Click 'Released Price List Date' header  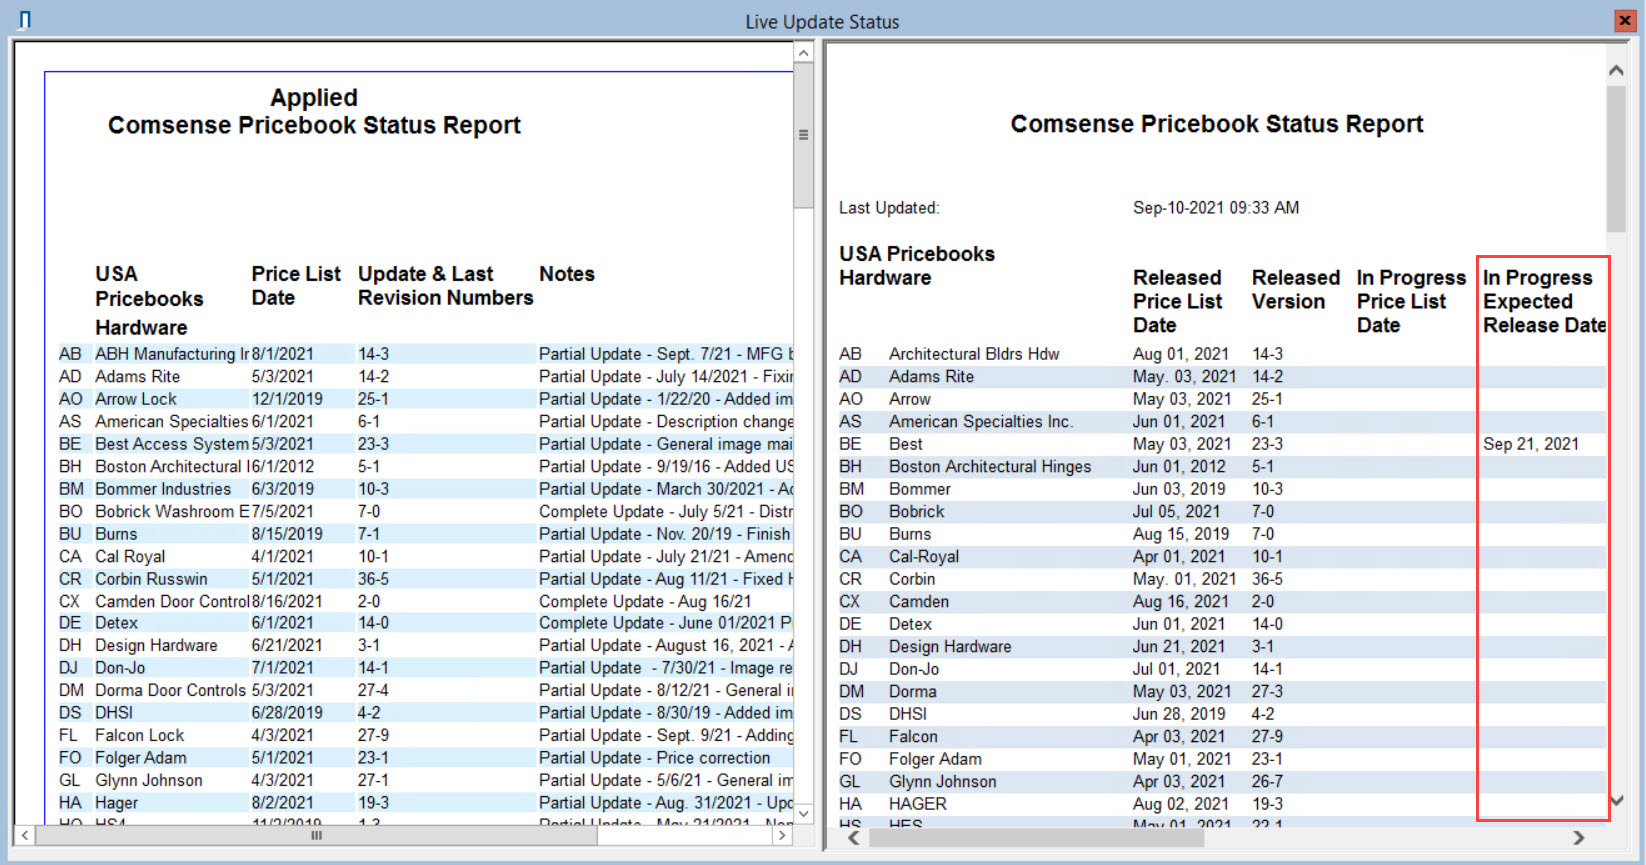[1178, 301]
